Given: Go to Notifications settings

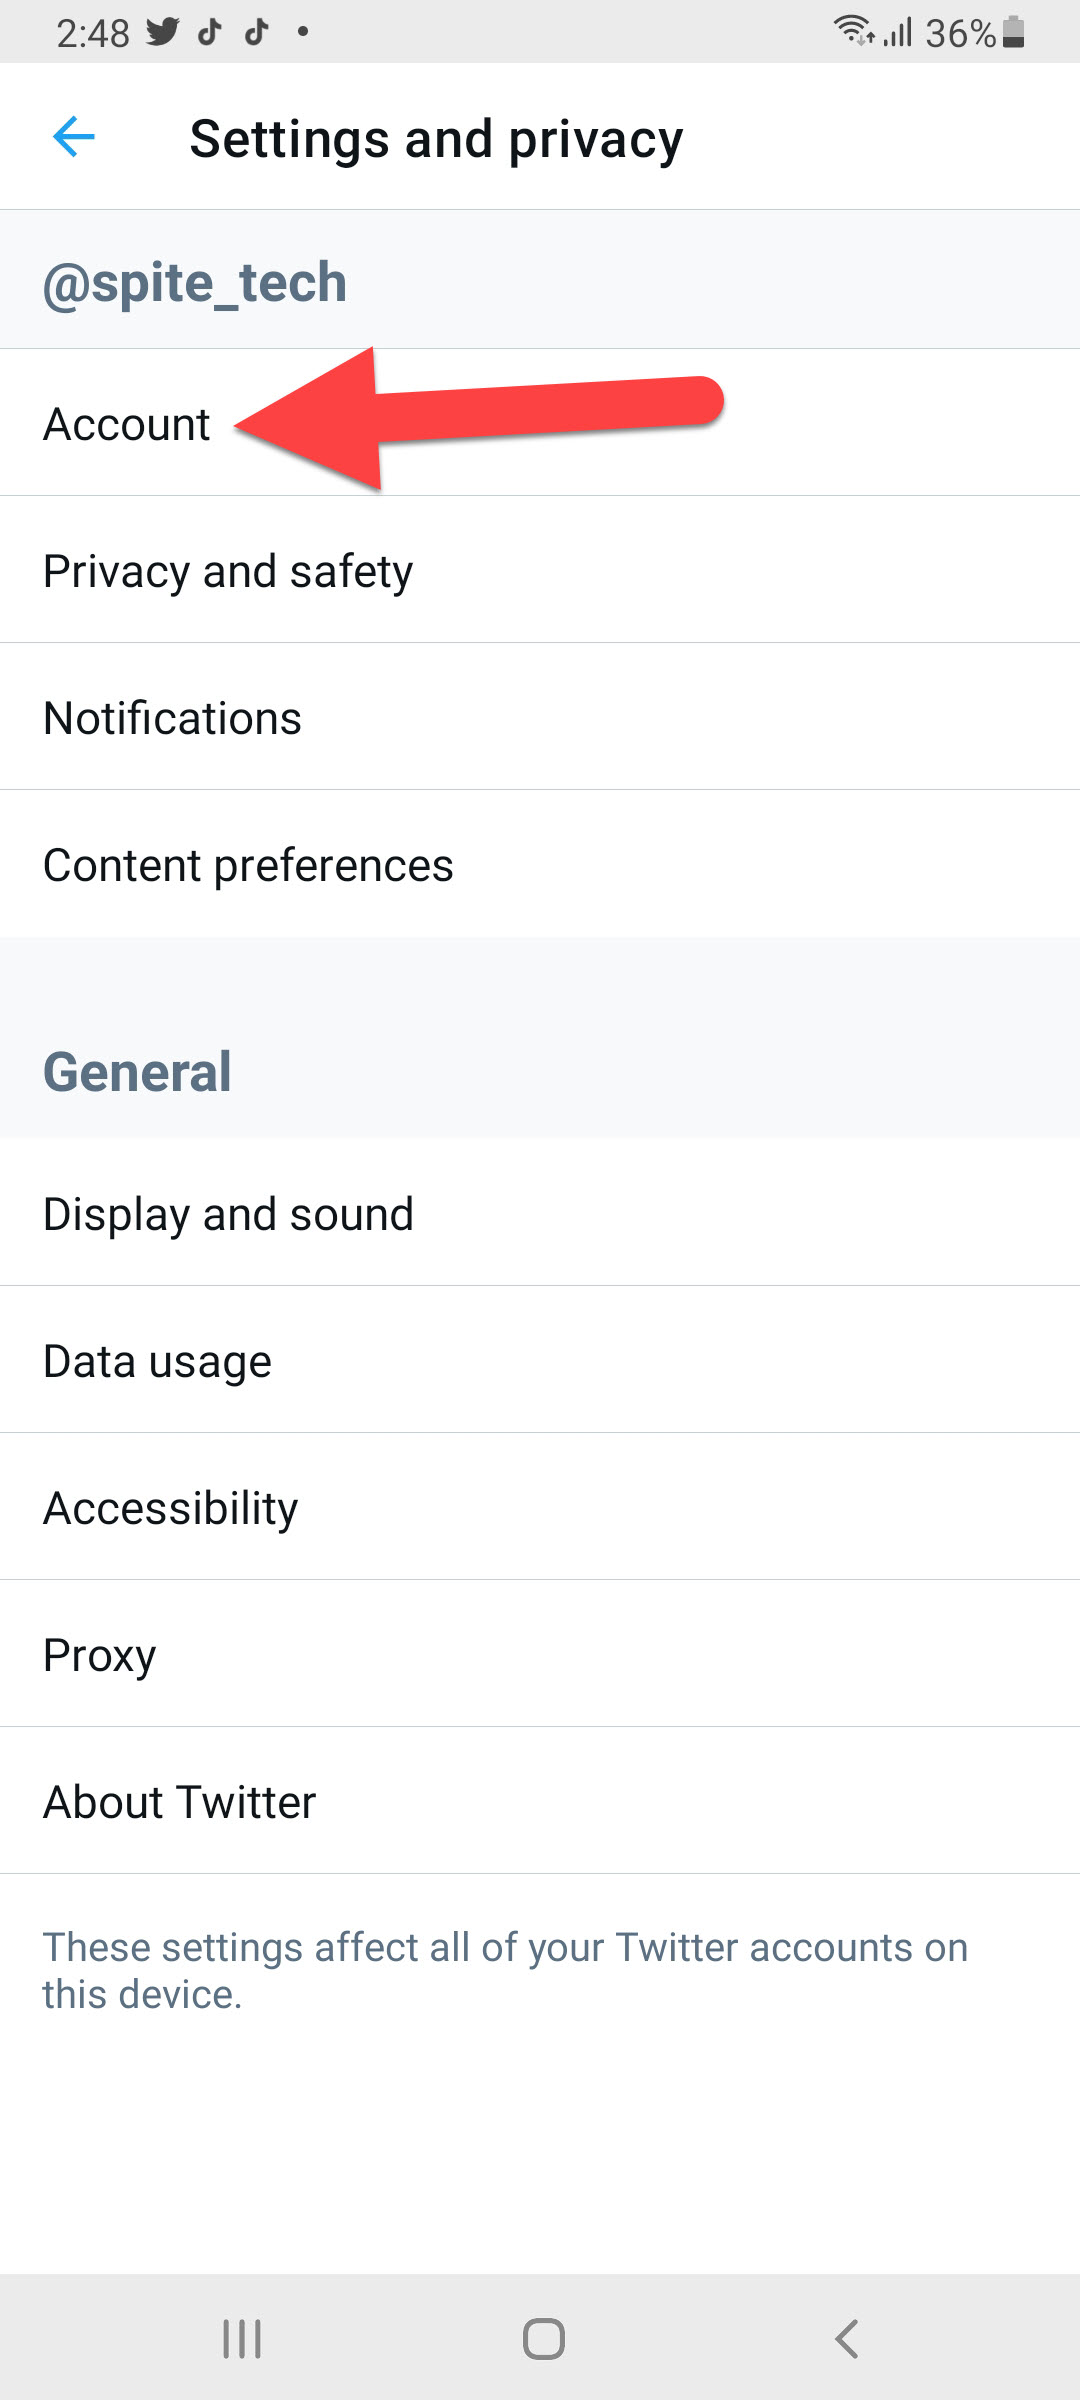Looking at the screenshot, I should point(172,718).
